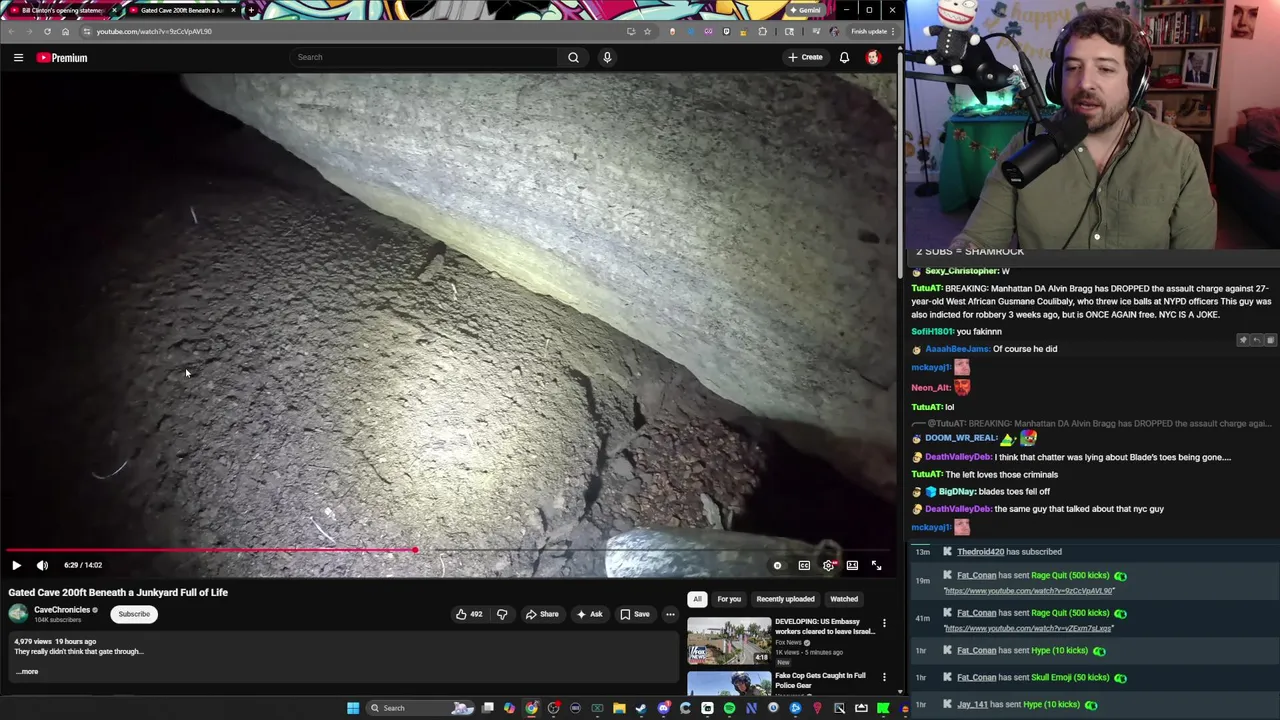Open the browser extensions puzzle icon
1280x720 pixels.
pyautogui.click(x=763, y=31)
